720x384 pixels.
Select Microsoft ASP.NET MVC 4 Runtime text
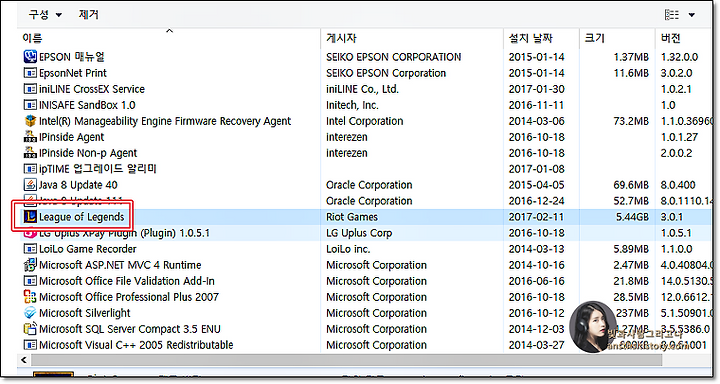[120, 265]
